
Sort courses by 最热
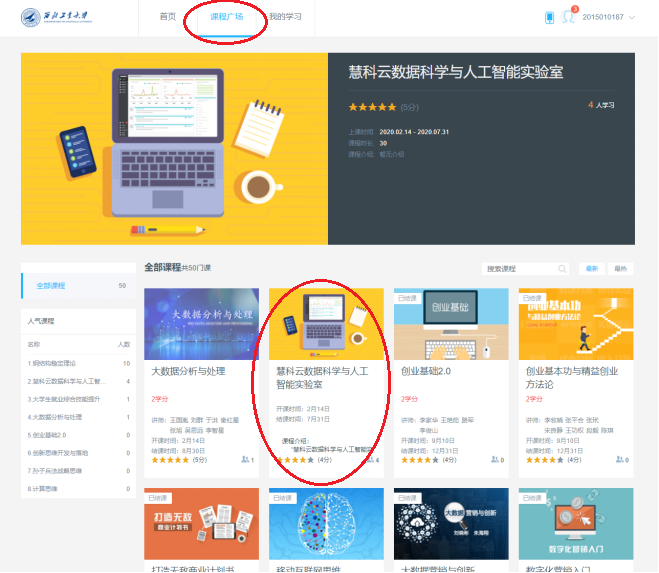point(621,269)
